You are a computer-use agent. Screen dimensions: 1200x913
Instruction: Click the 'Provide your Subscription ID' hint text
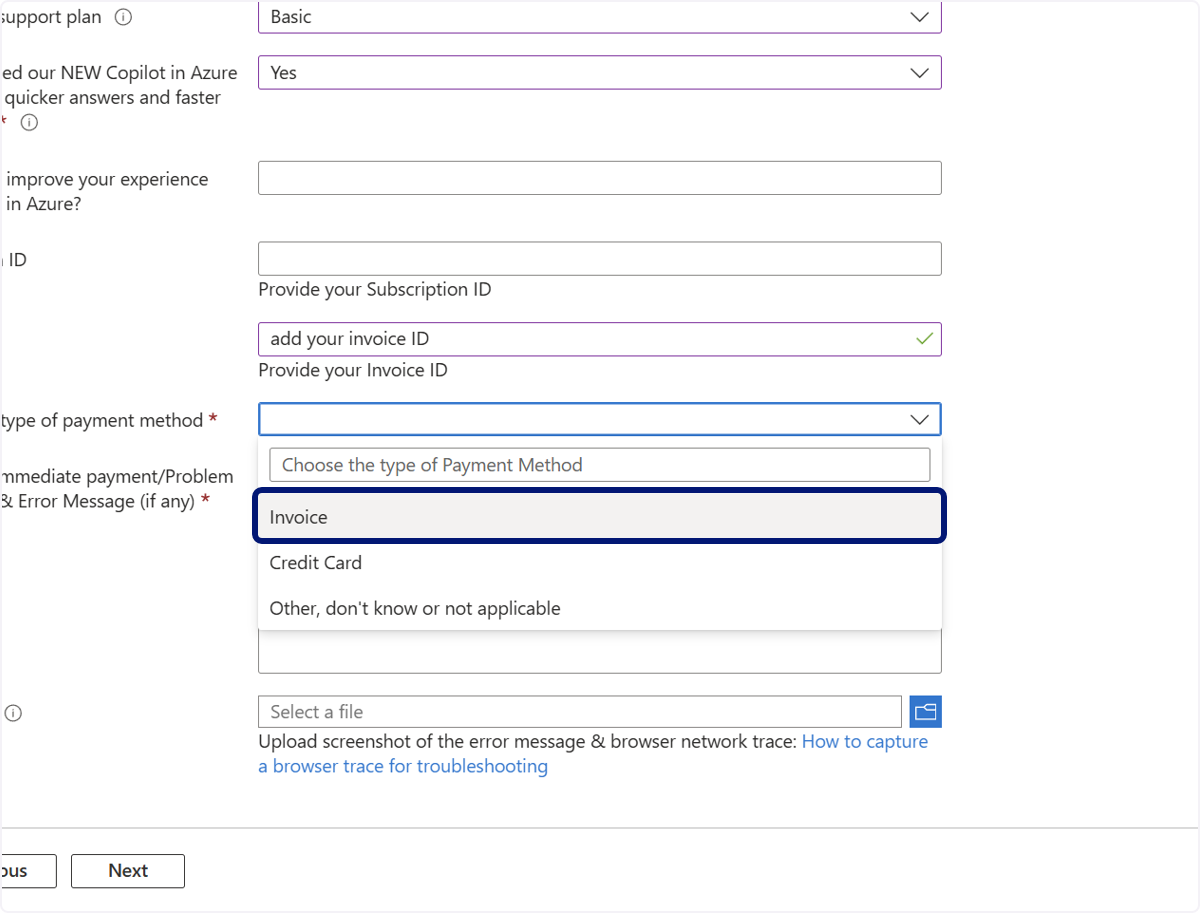click(375, 290)
